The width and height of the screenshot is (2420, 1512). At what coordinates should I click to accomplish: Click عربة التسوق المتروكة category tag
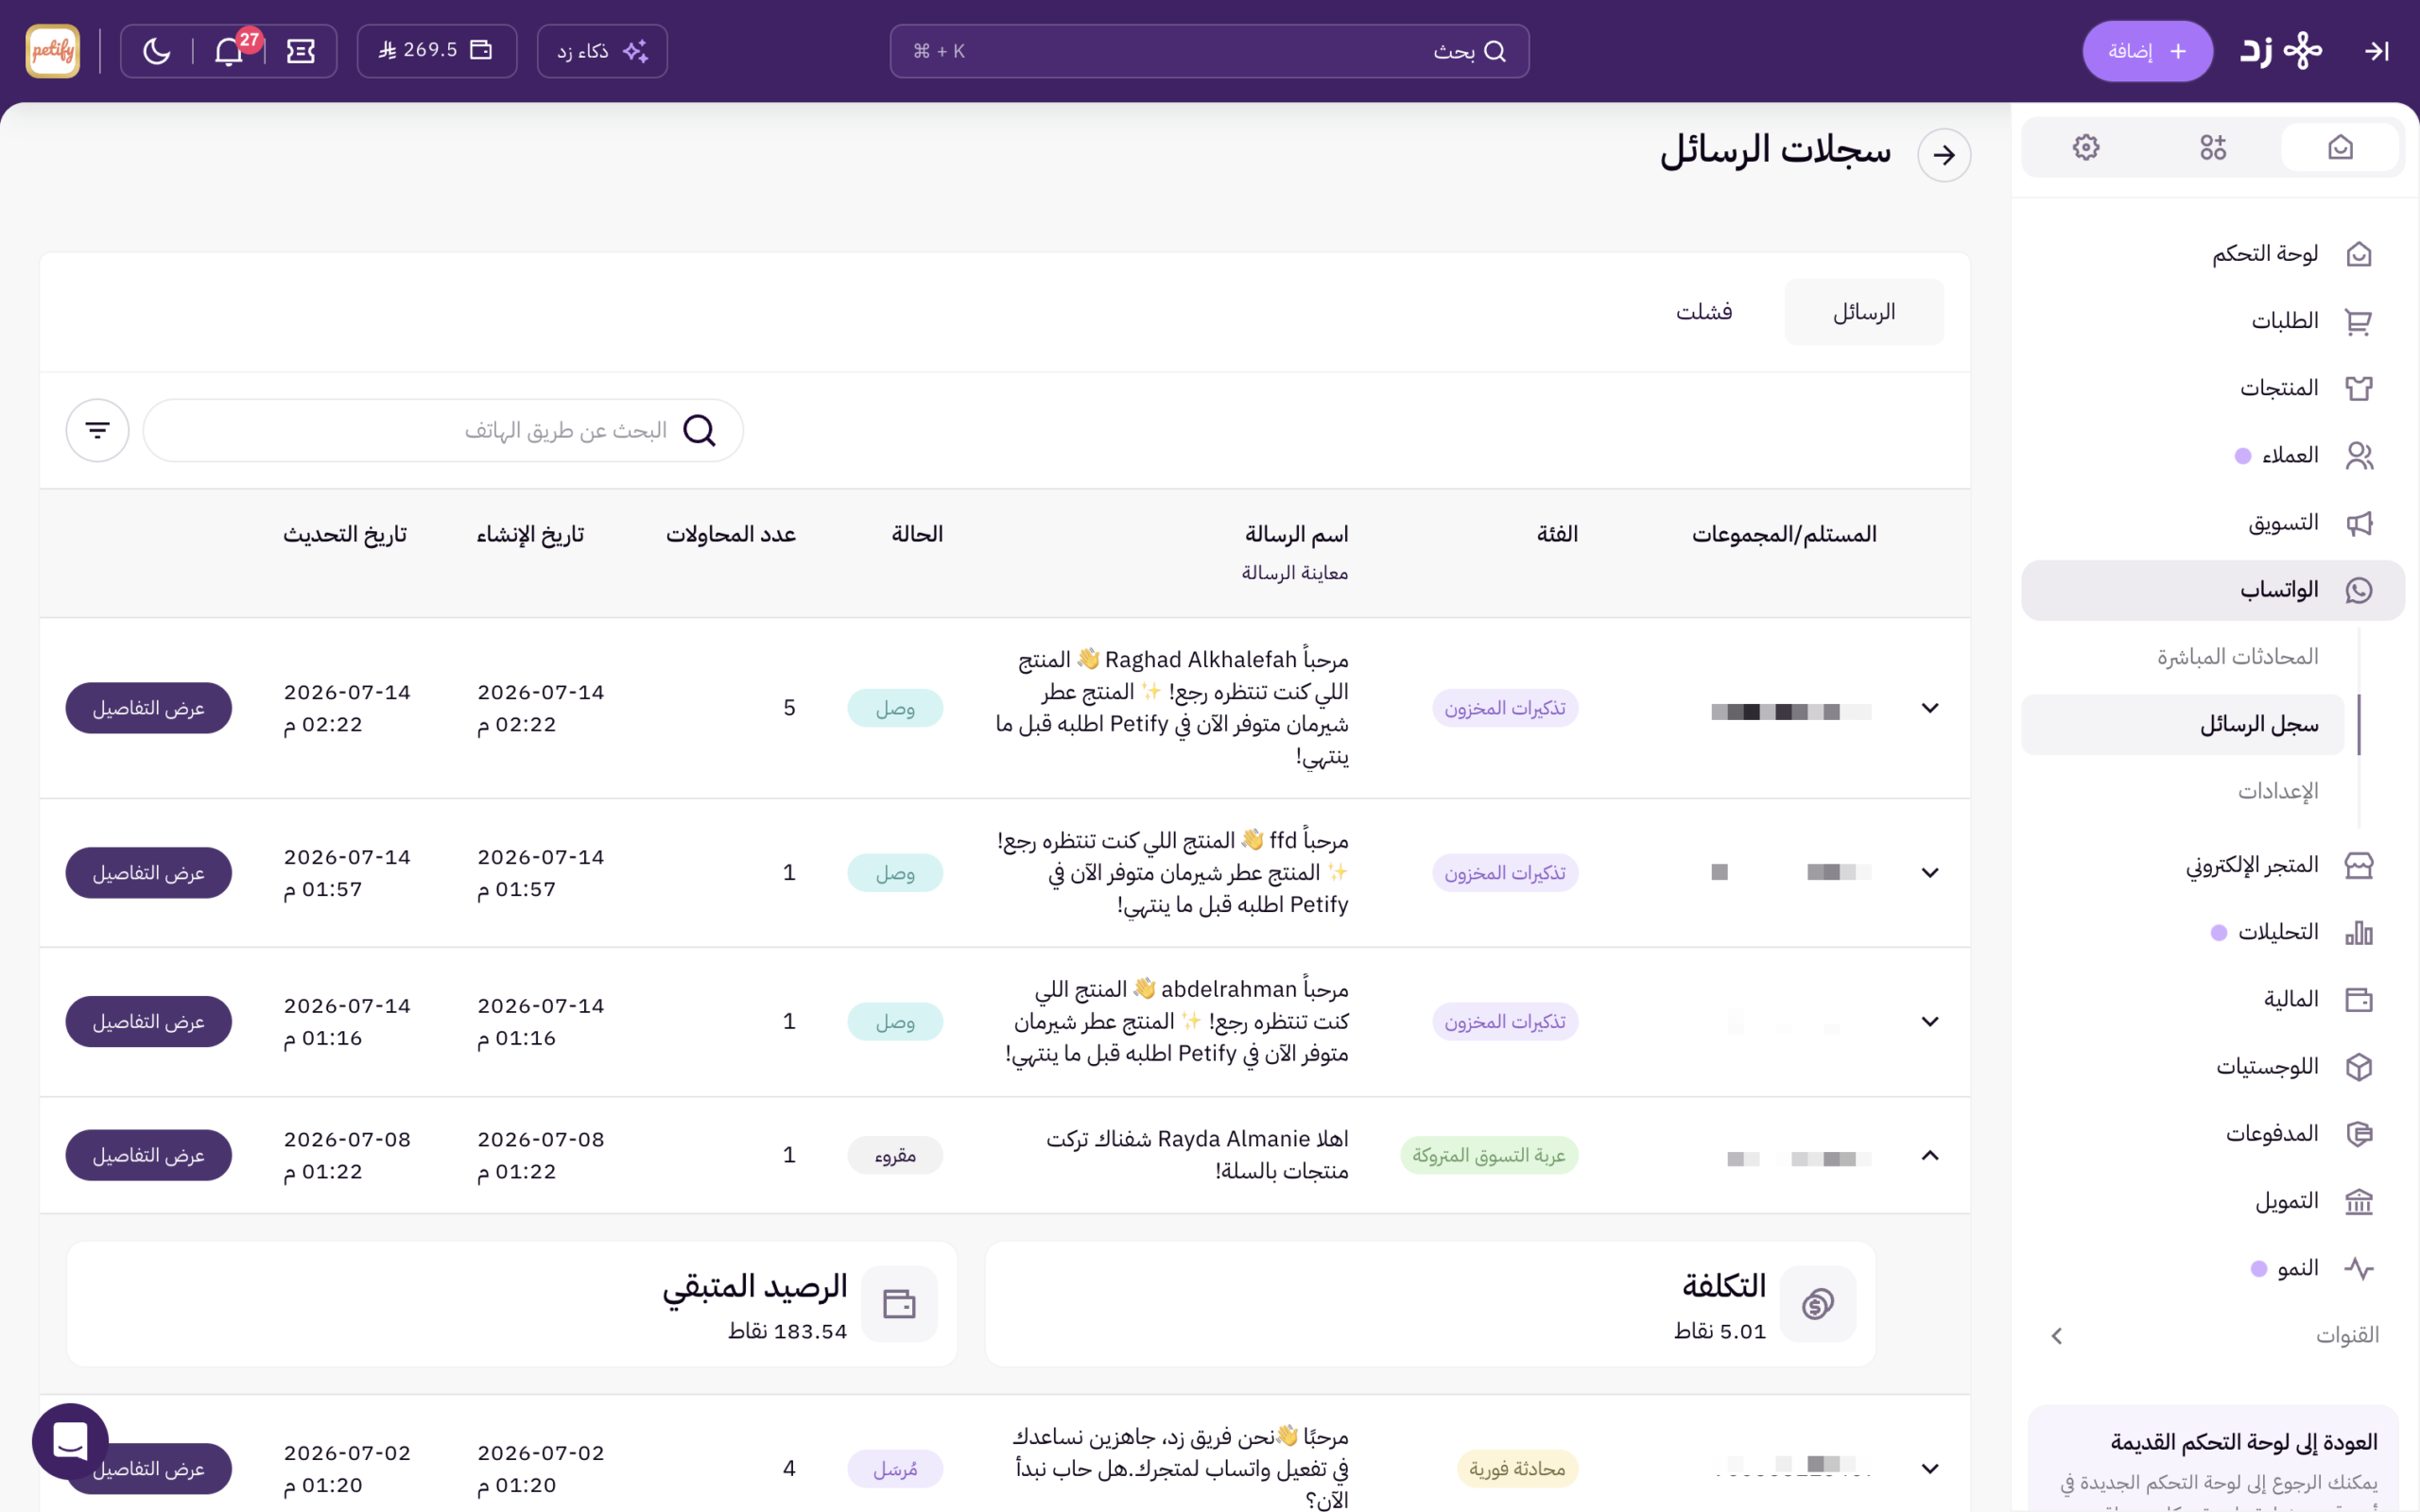(x=1489, y=1155)
